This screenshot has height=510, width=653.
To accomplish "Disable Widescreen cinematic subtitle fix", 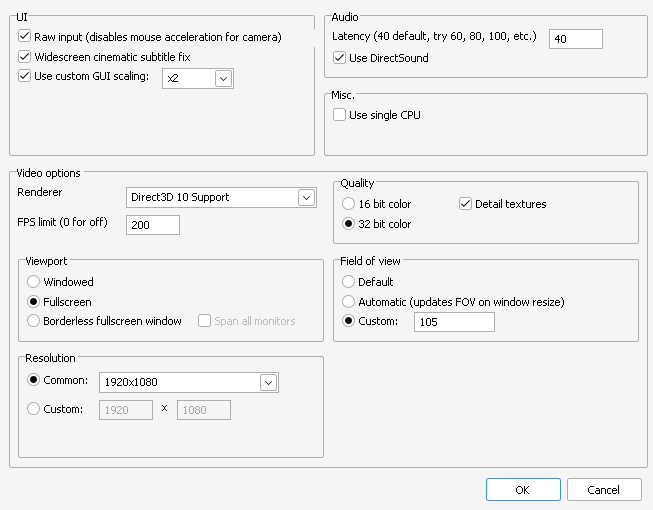I will click(x=25, y=57).
